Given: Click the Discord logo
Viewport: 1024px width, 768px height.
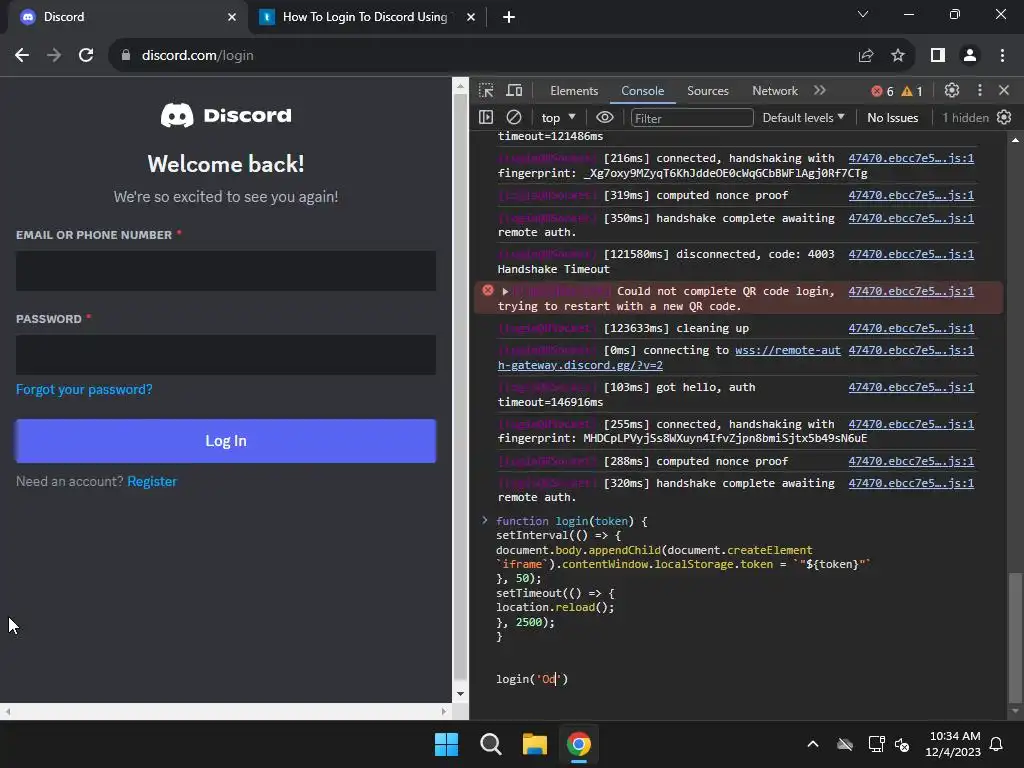Looking at the screenshot, I should 226,116.
